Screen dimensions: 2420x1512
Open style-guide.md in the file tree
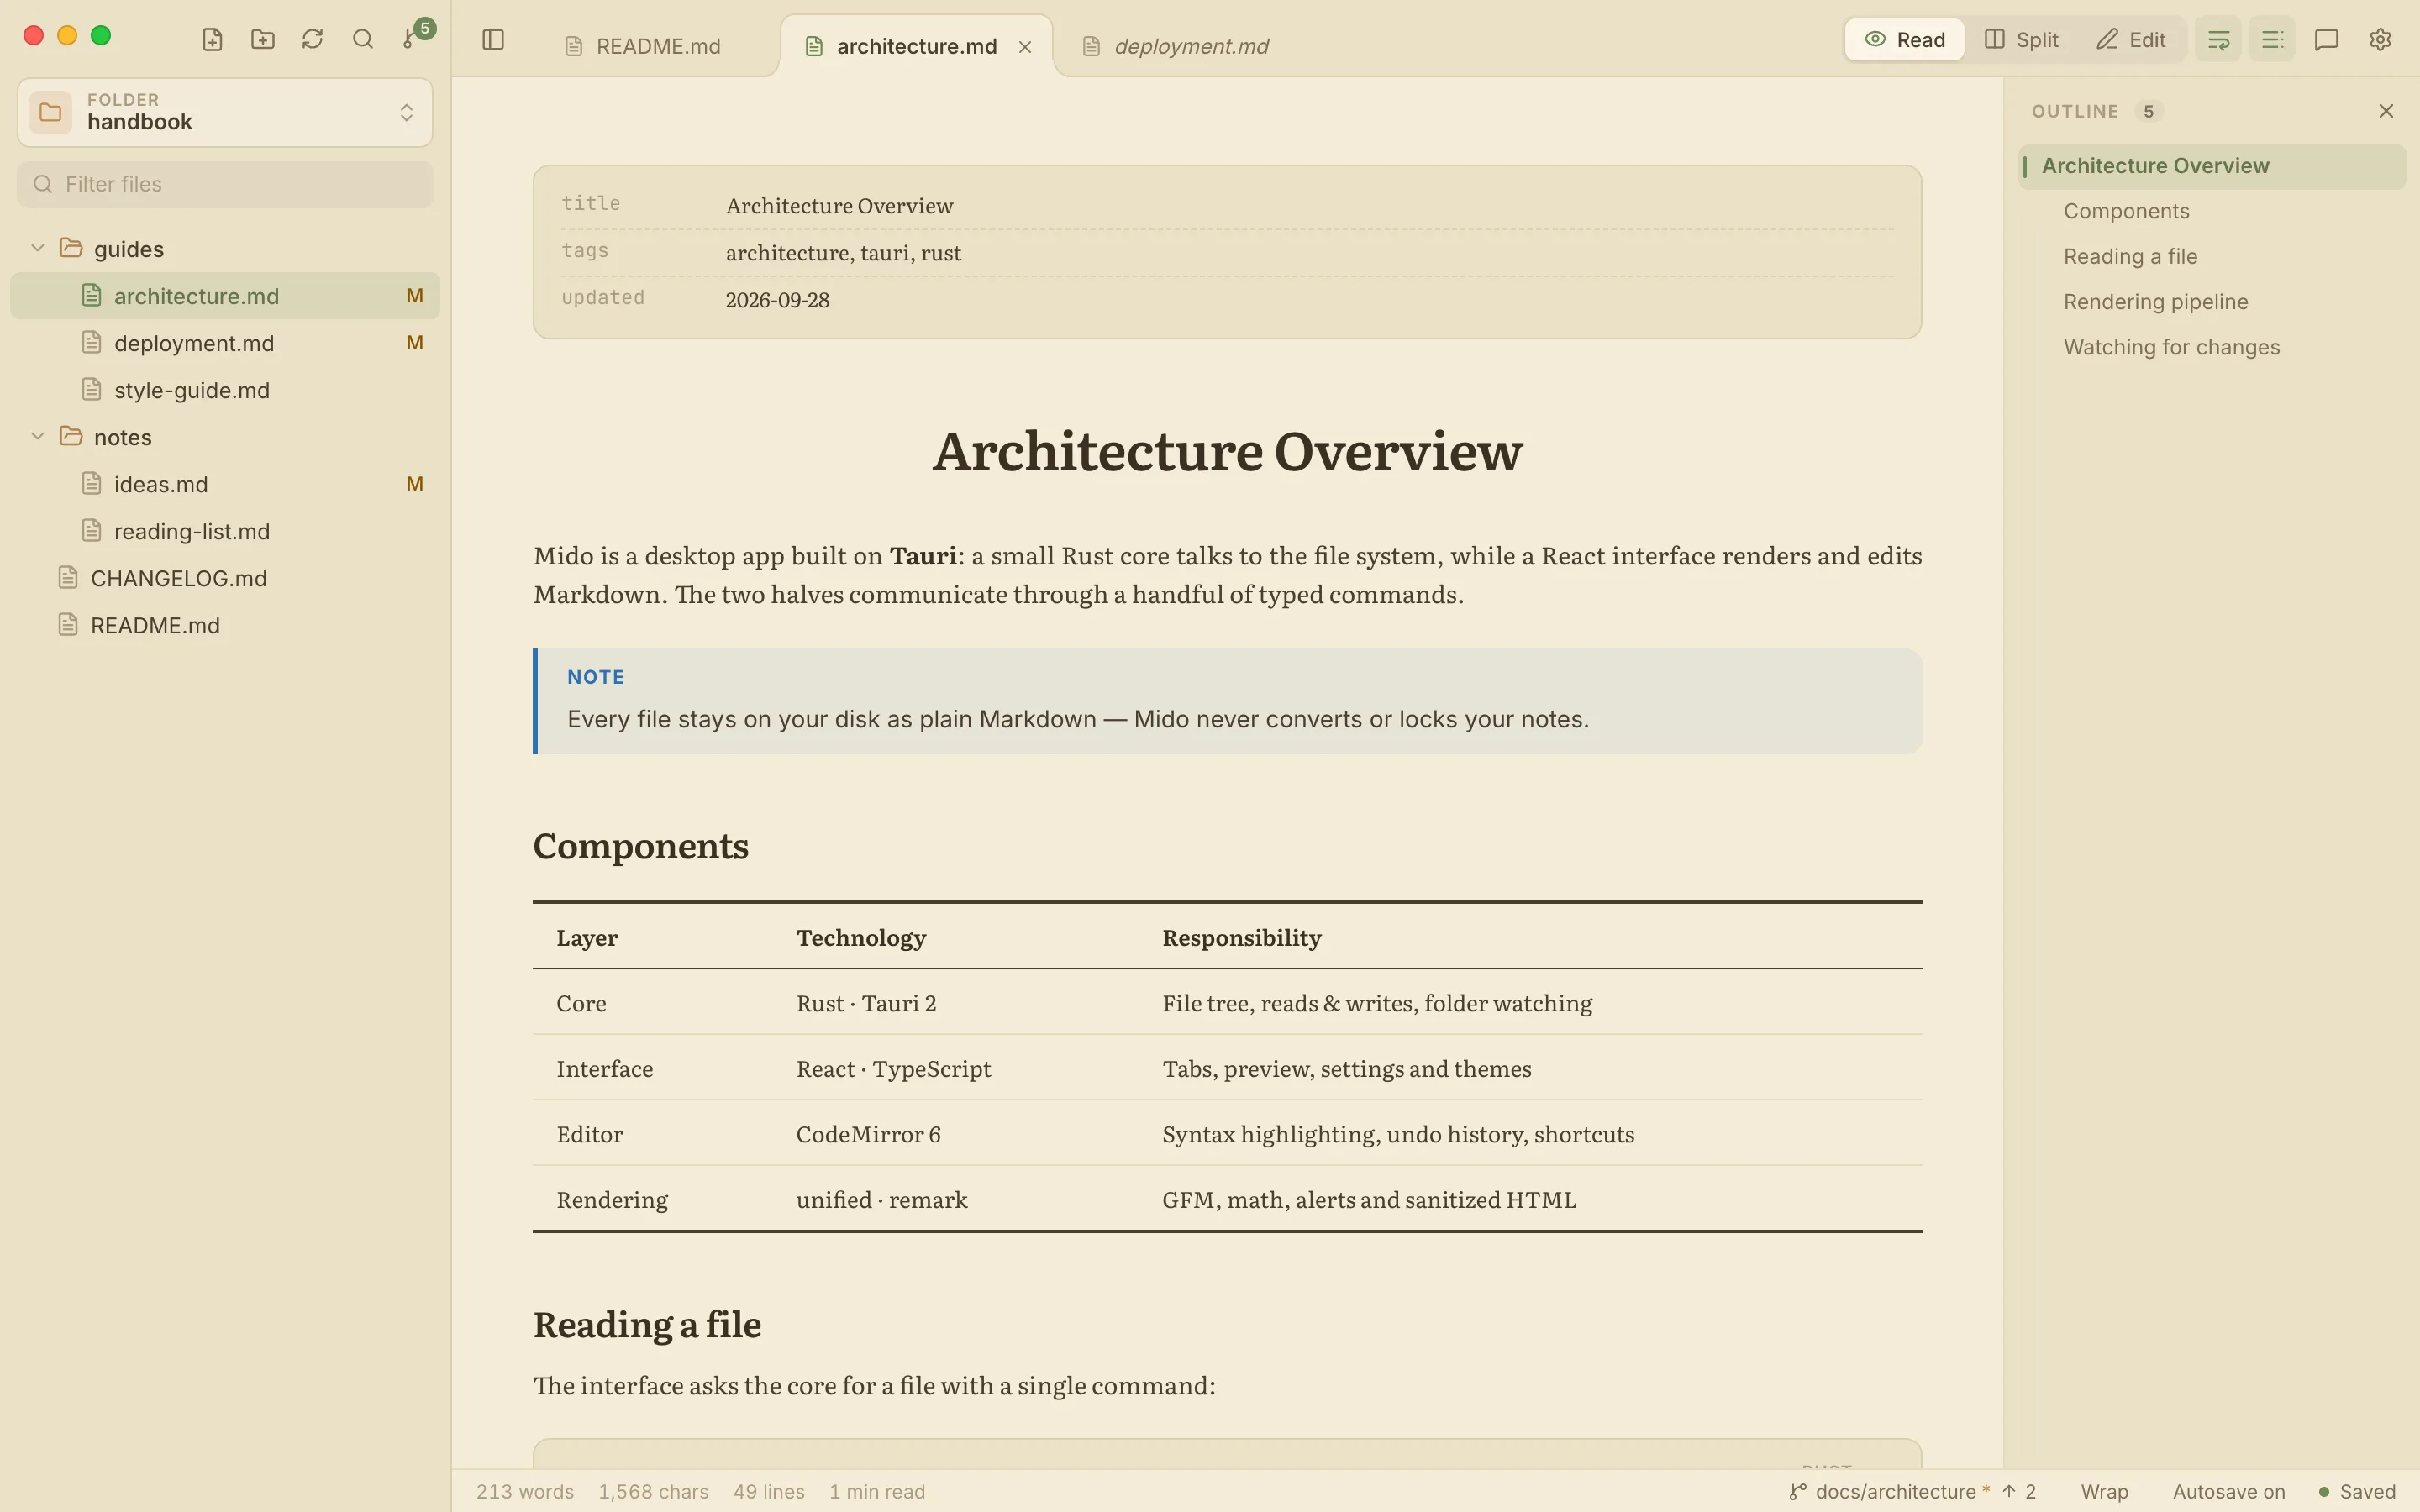225,390
